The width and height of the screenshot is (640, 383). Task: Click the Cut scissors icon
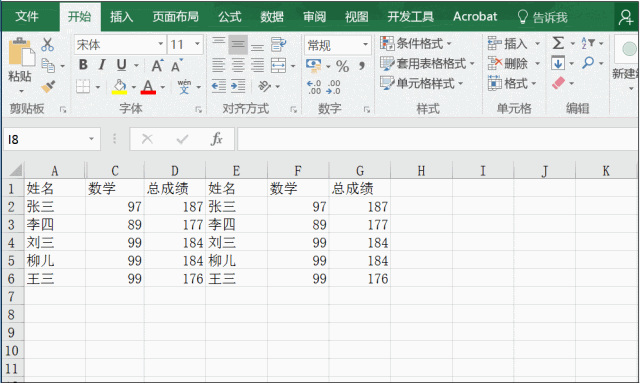[47, 45]
